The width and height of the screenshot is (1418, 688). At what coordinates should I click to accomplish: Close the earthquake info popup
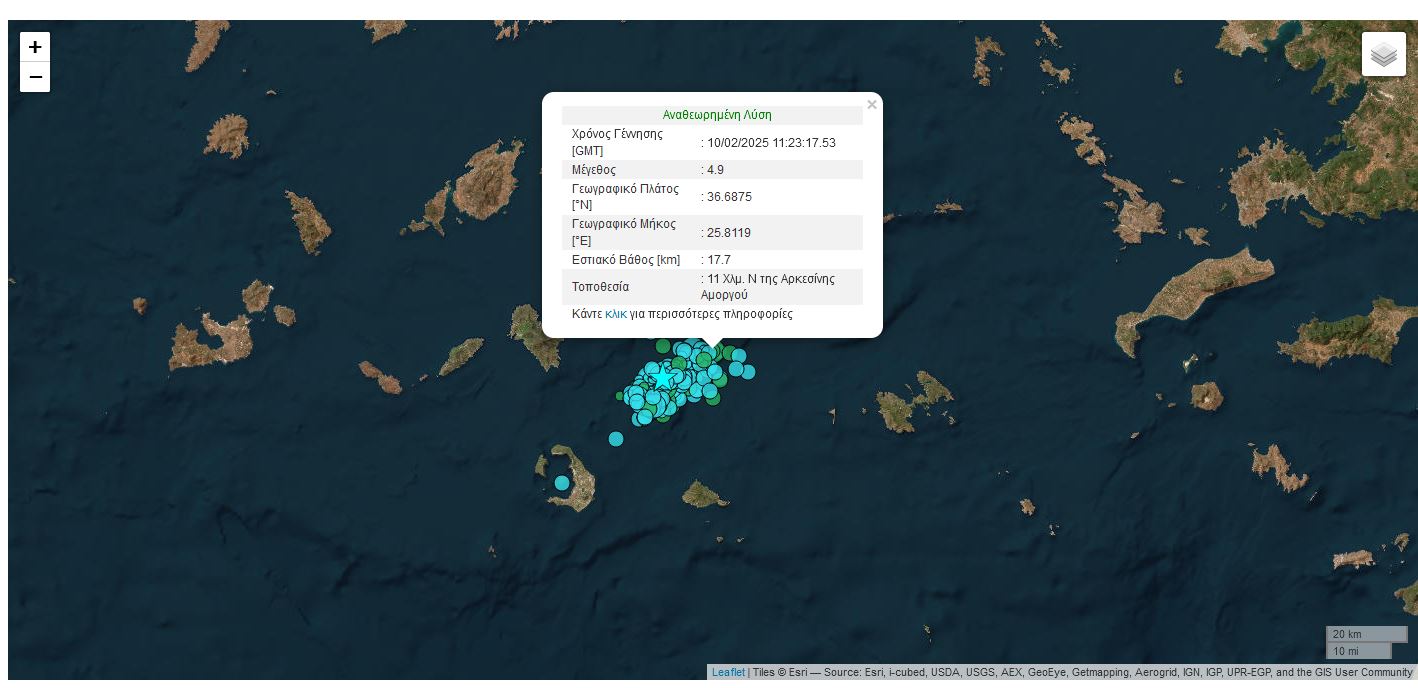click(x=871, y=105)
